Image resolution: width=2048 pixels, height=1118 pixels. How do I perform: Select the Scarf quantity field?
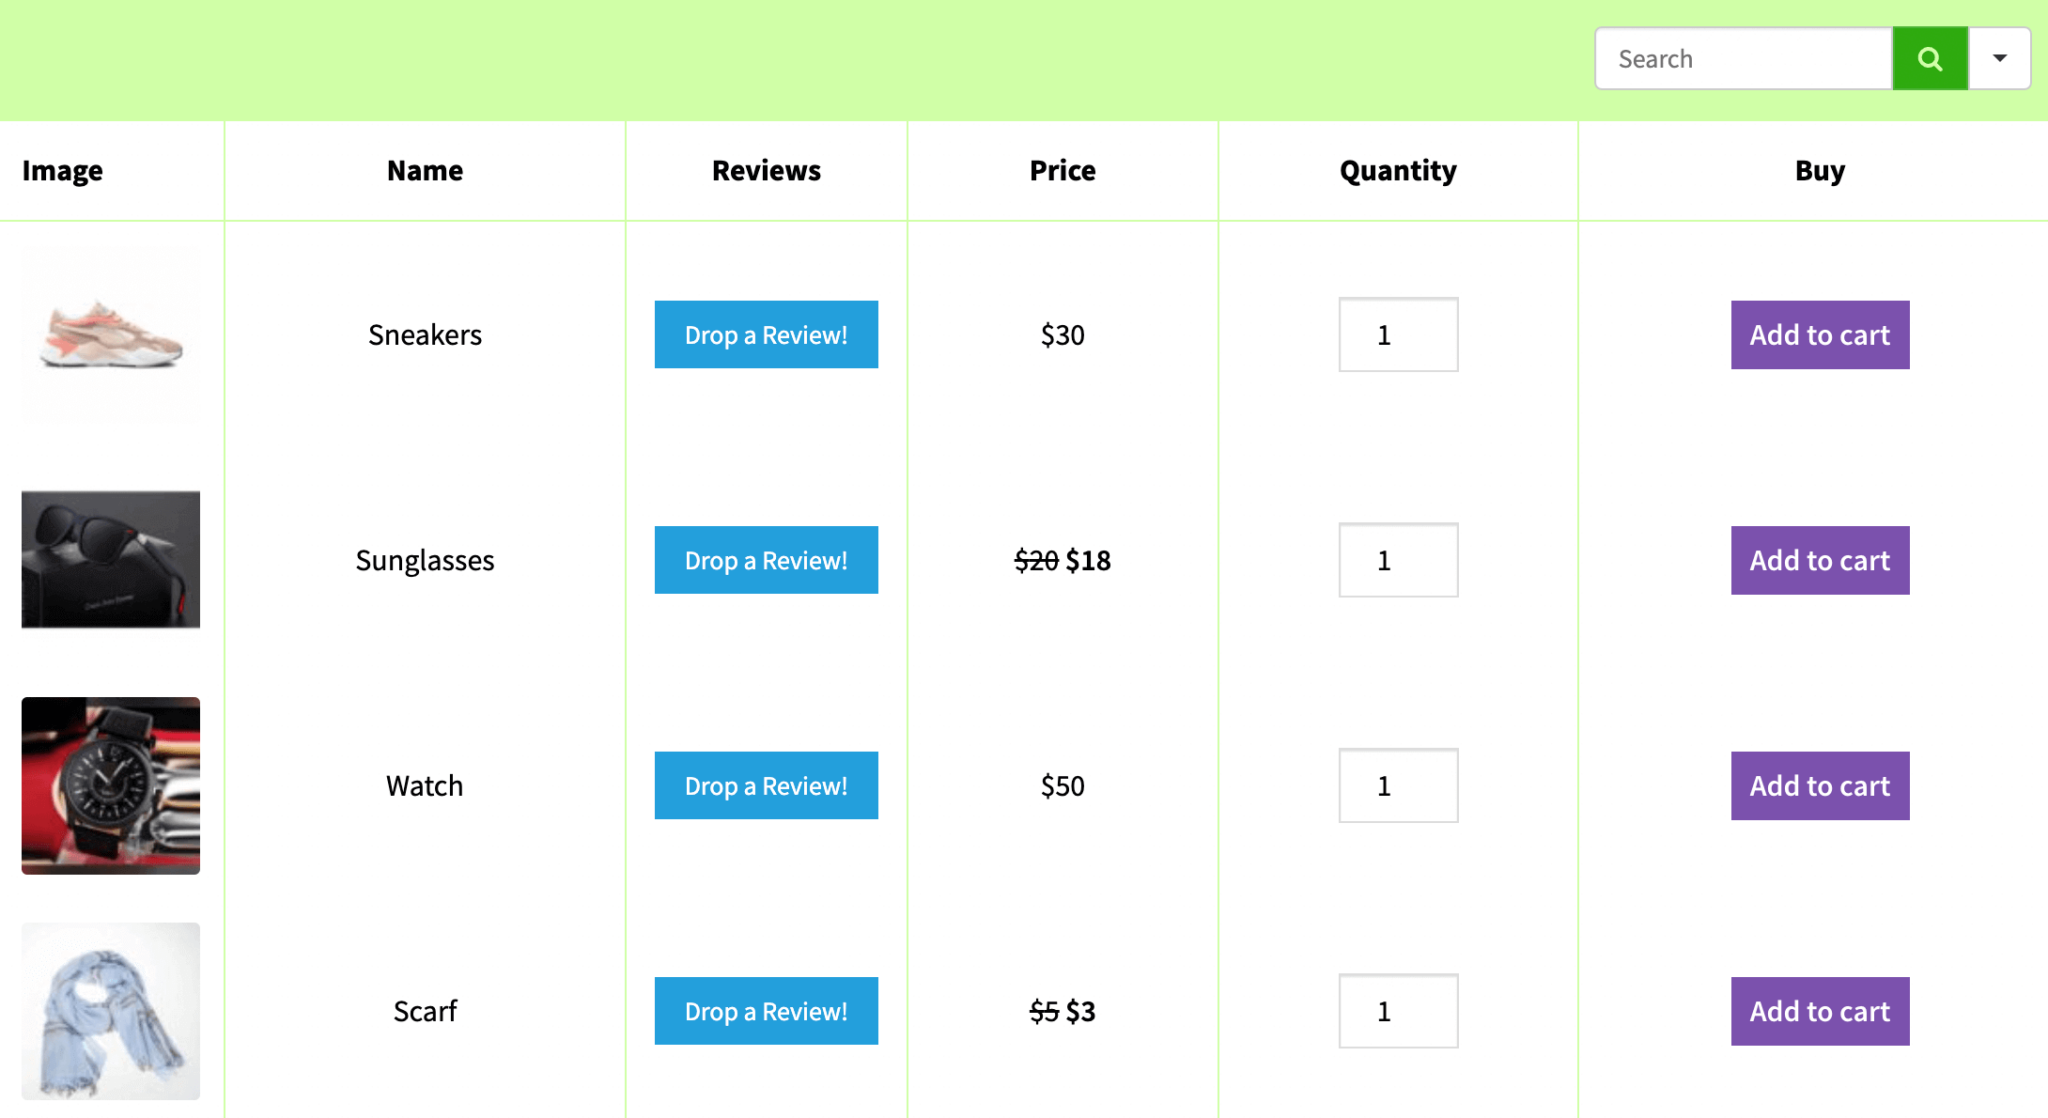1397,1011
